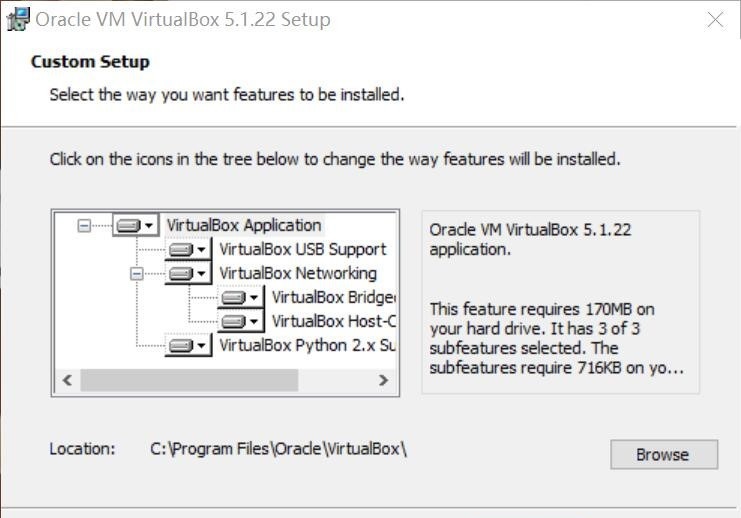This screenshot has width=741, height=518.
Task: Click the VirtualBox Networking feature drive icon
Action: [x=188, y=274]
